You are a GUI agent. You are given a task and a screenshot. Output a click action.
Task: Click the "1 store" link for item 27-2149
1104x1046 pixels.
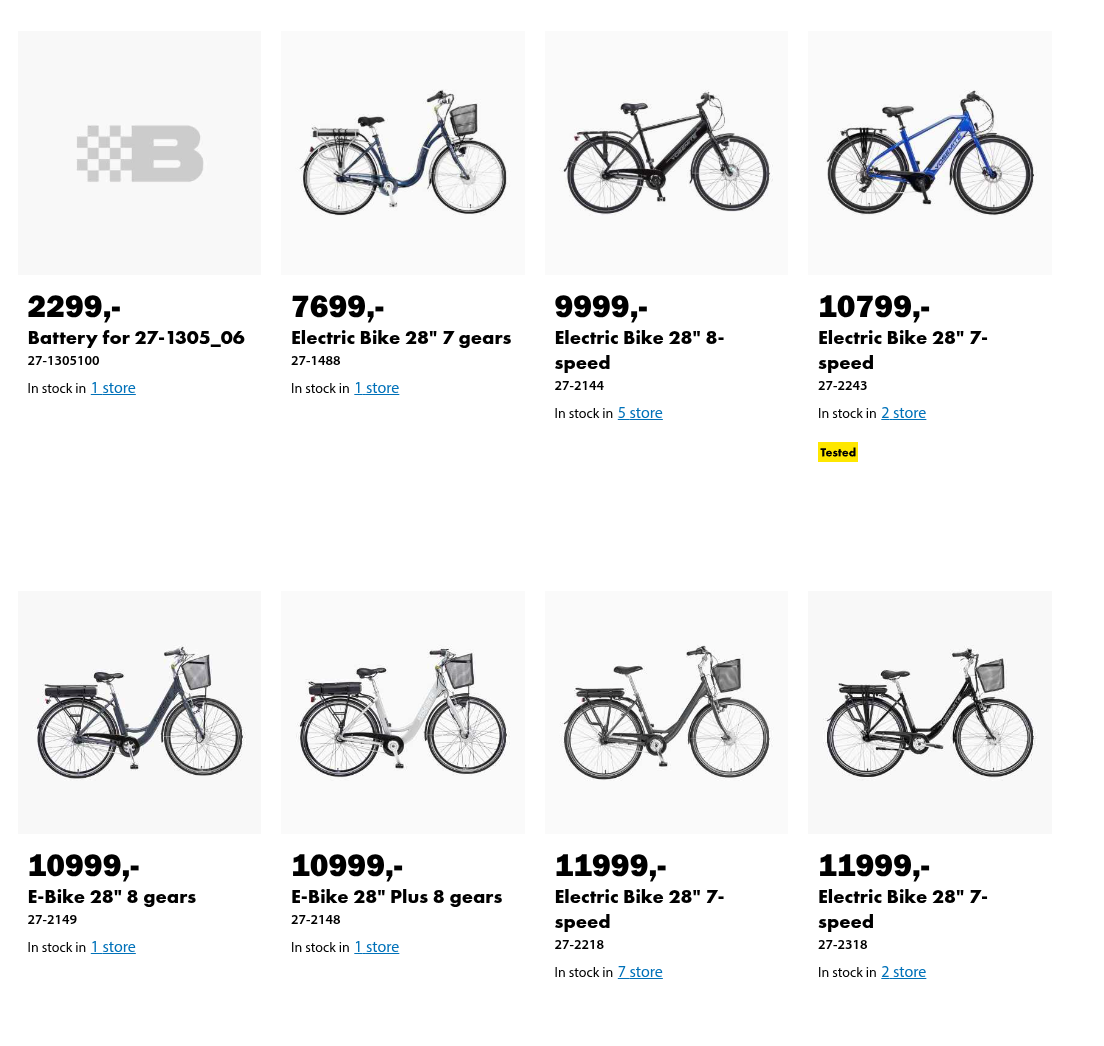point(113,947)
